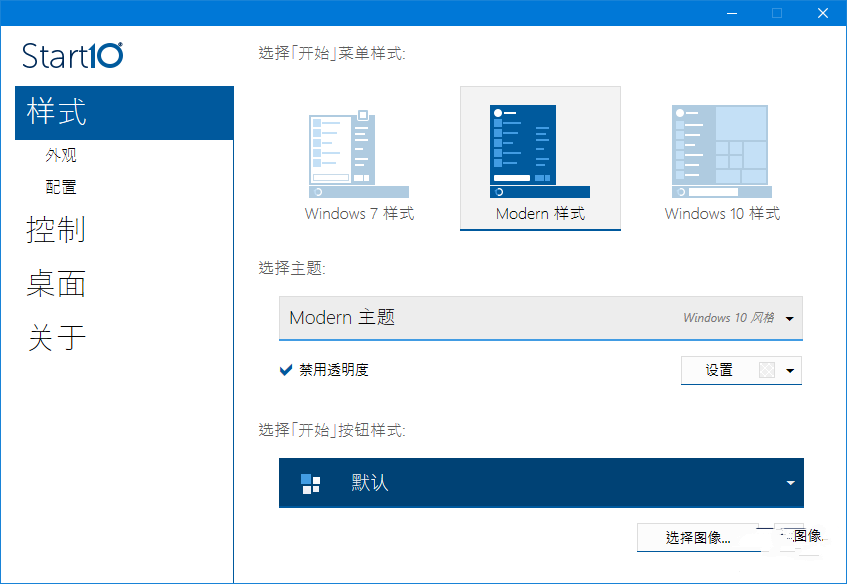The width and height of the screenshot is (847, 584).
Task: Open the 控制 section
Action: pyautogui.click(x=56, y=229)
